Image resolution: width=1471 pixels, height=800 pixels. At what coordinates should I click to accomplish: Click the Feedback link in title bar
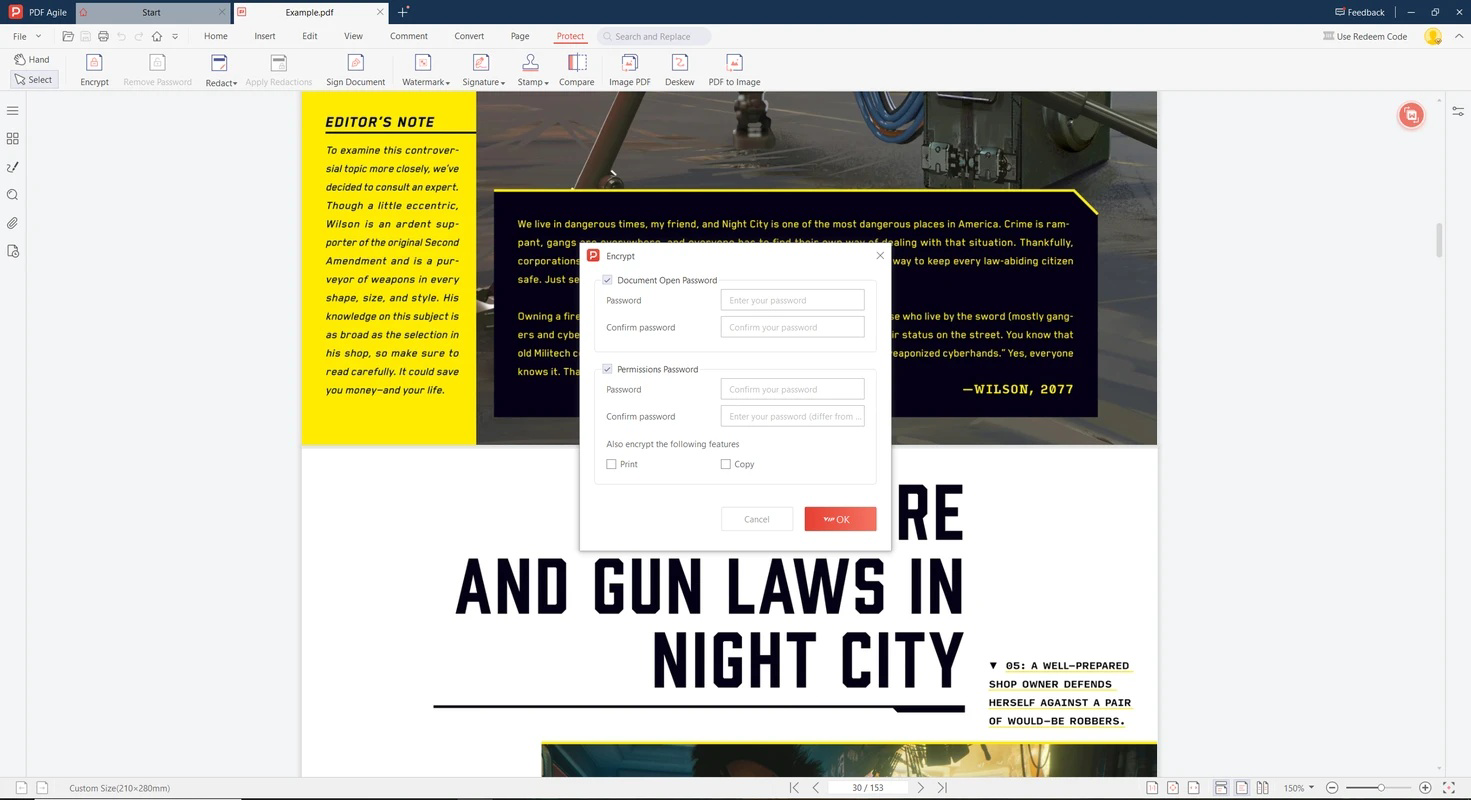coord(1360,12)
